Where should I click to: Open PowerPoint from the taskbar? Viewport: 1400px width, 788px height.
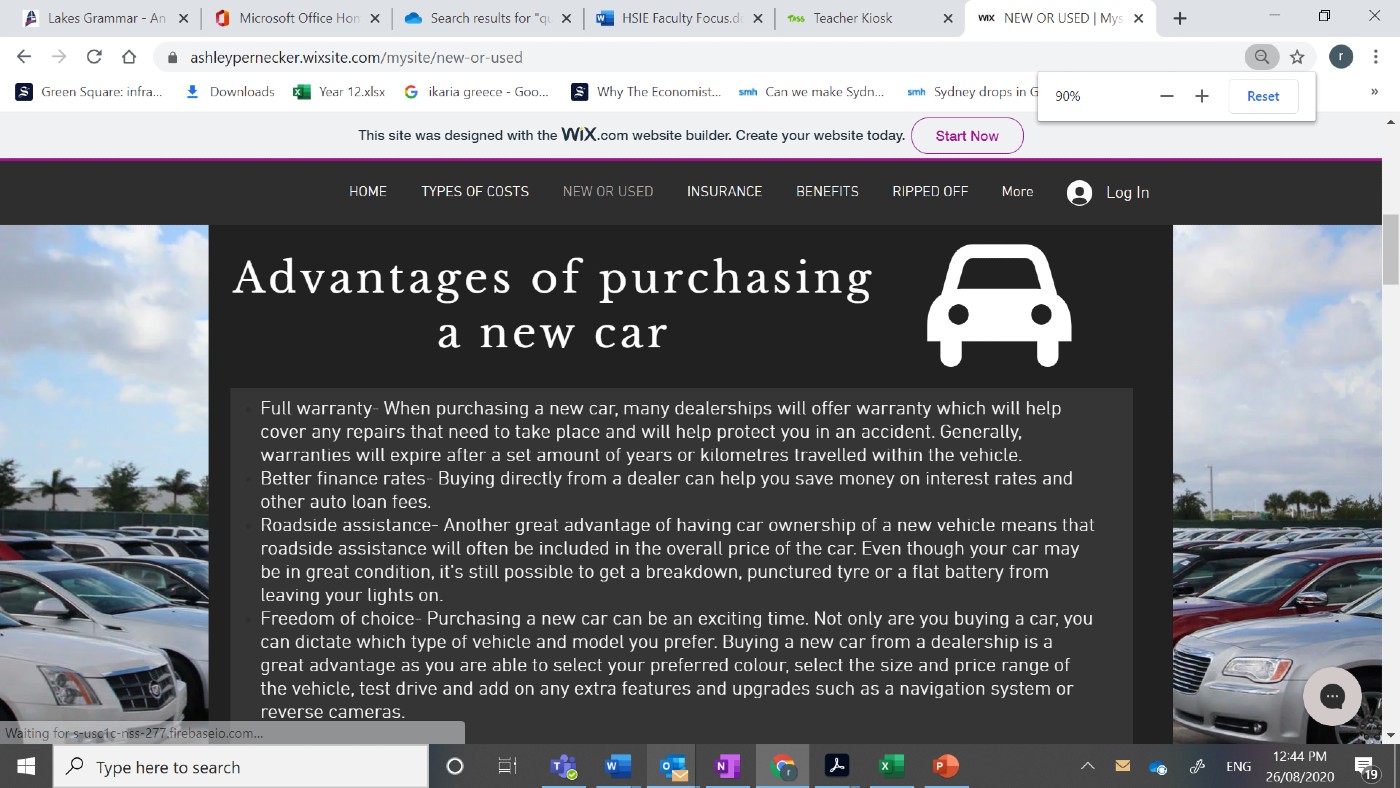(944, 767)
